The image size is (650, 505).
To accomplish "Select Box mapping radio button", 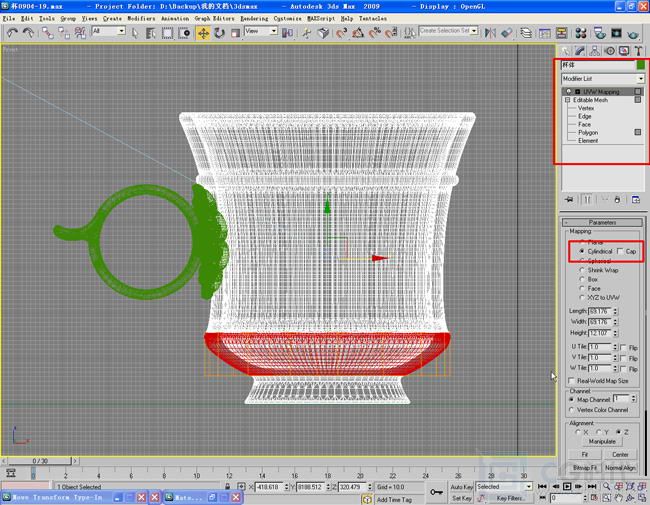I will click(x=582, y=279).
